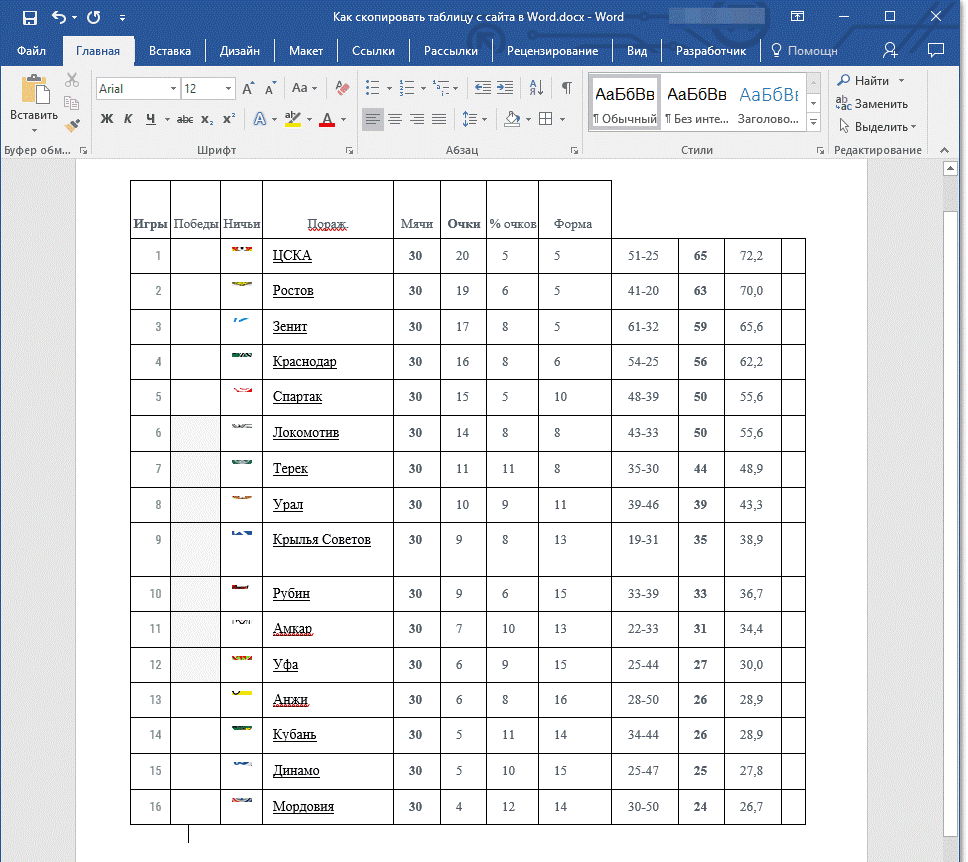Click the Format Painter brush icon
The height and width of the screenshot is (862, 968).
72,125
